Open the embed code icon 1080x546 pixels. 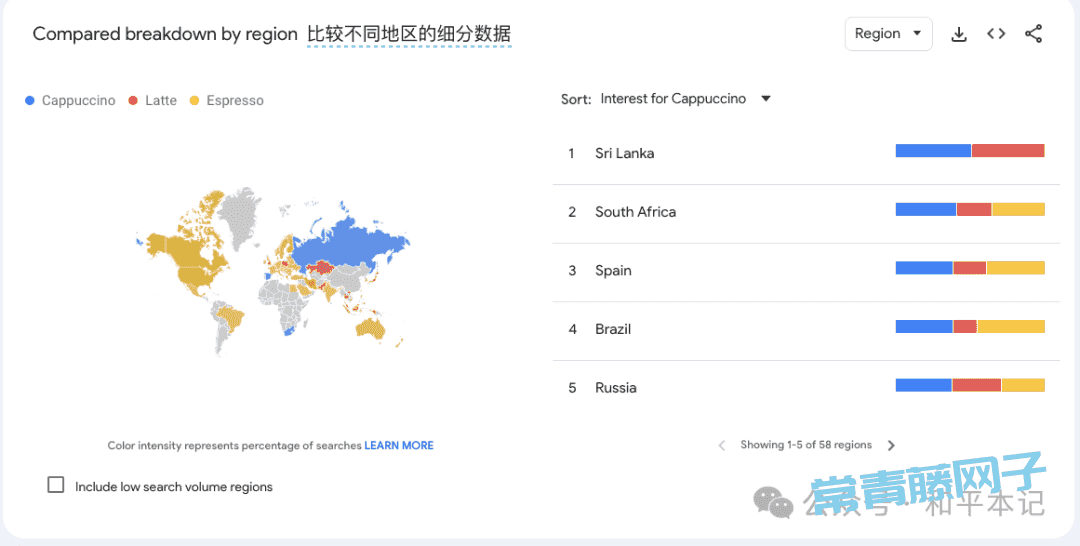(x=996, y=34)
